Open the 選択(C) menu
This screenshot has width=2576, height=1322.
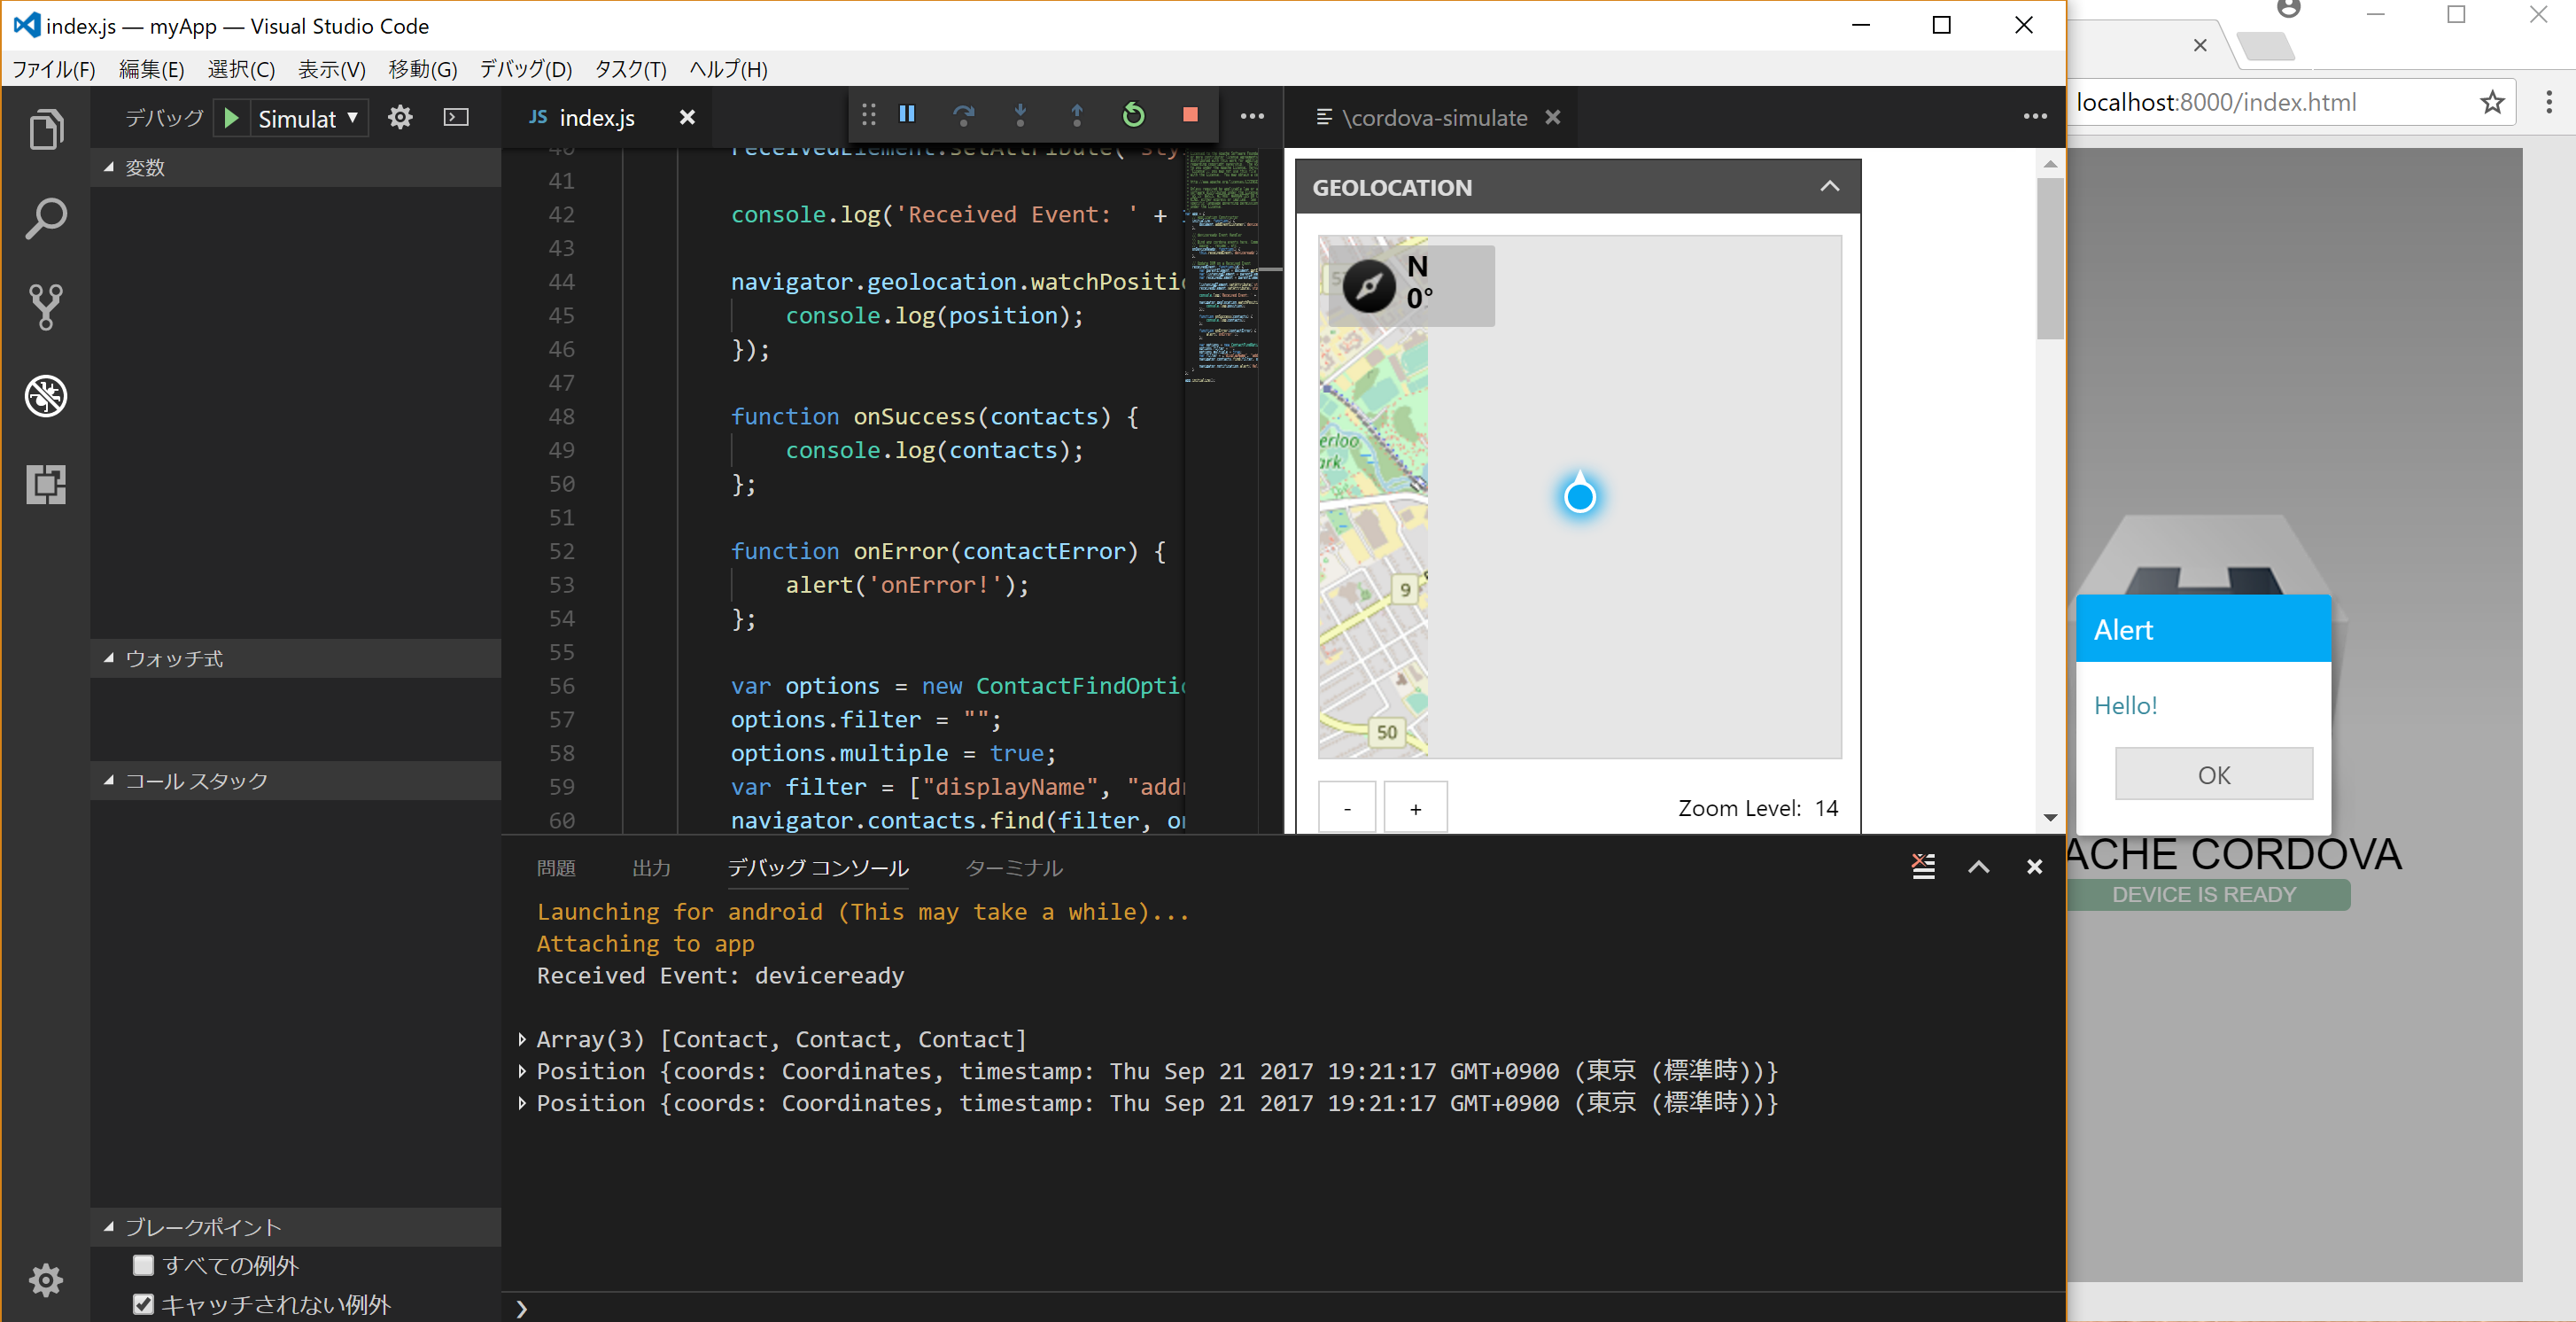241,69
